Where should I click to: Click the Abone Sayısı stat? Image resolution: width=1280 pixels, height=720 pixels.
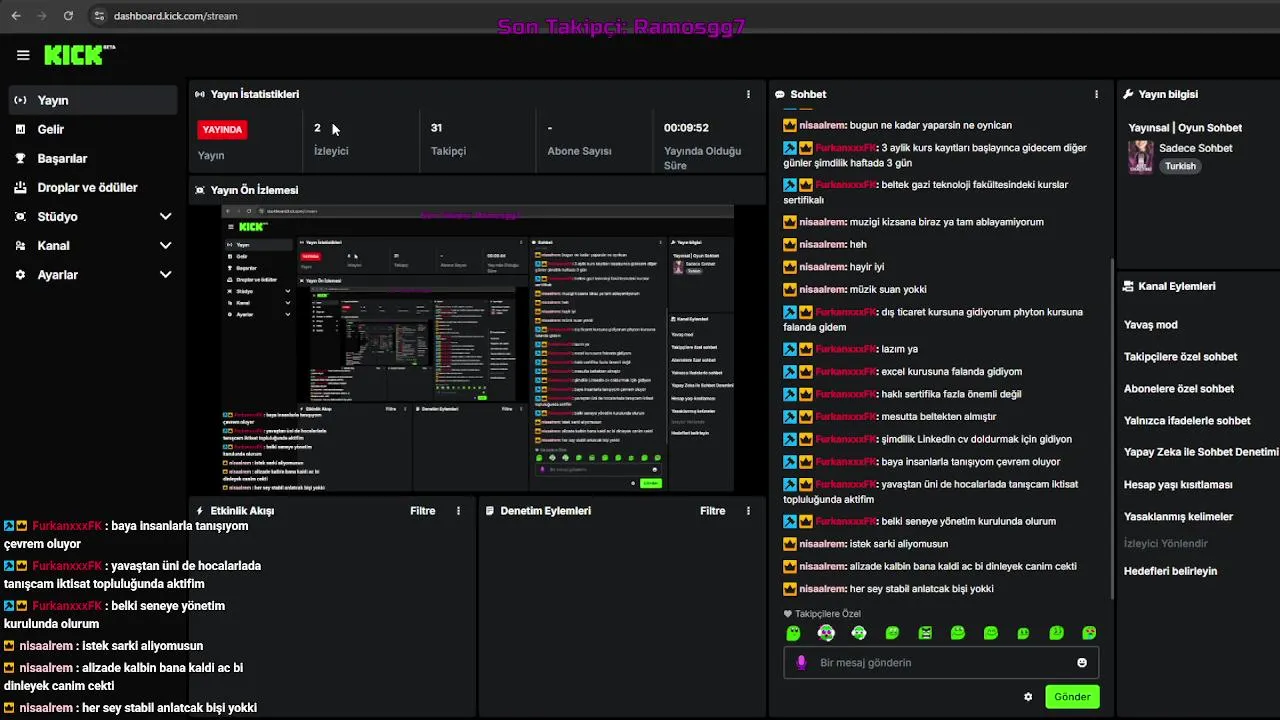click(579, 151)
